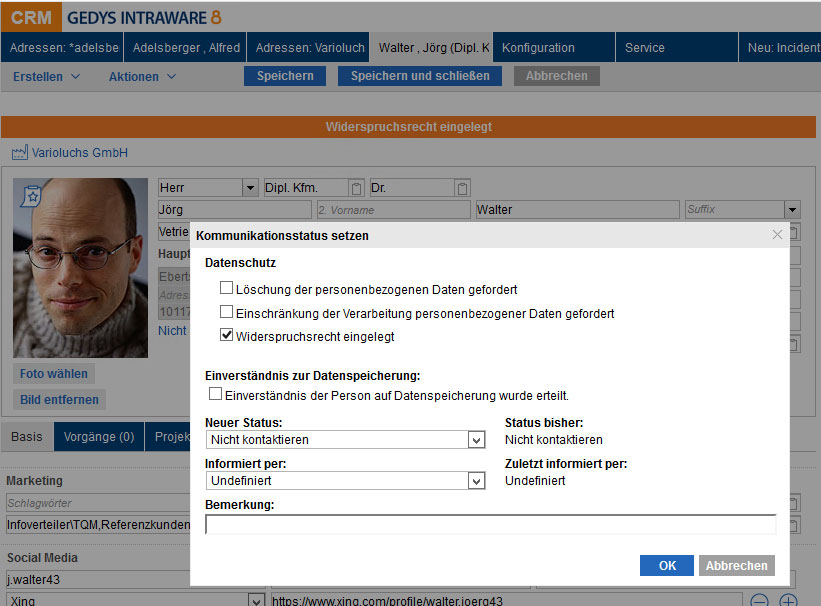
Task: Enable Einschränkung der Verarbeitung checkbox
Action: point(226,313)
